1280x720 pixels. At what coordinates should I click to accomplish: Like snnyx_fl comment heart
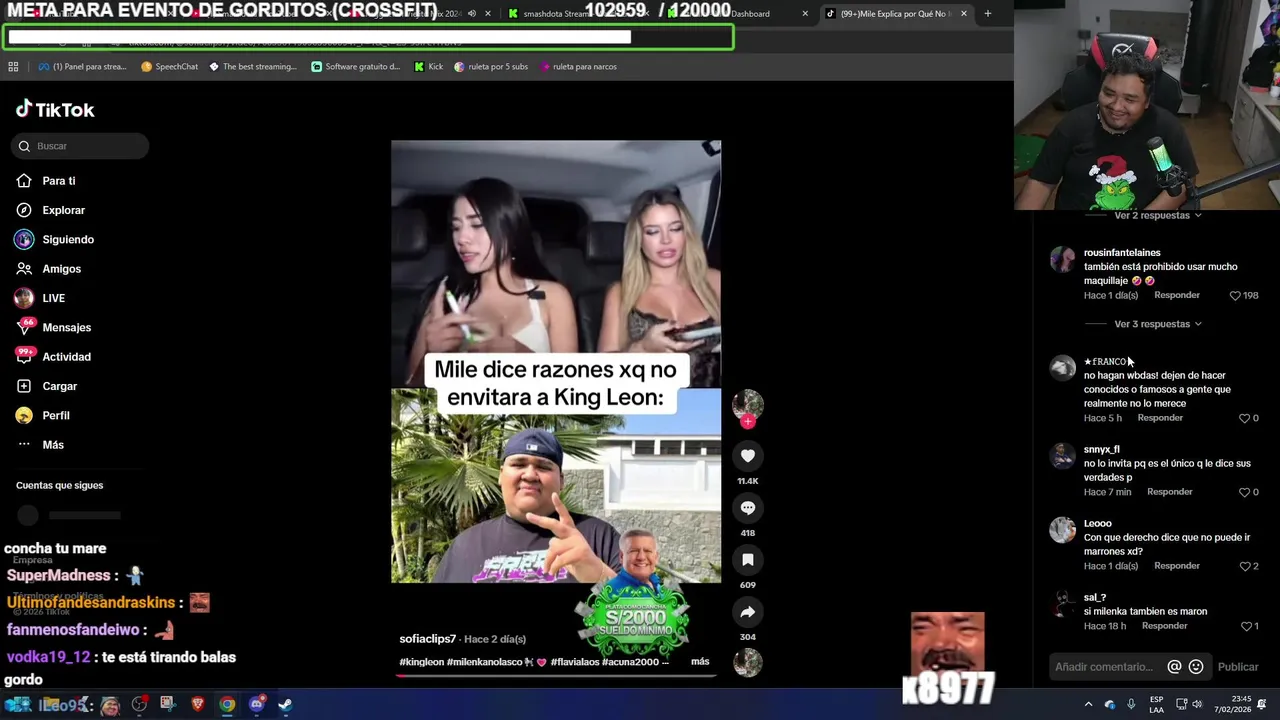coord(1245,492)
